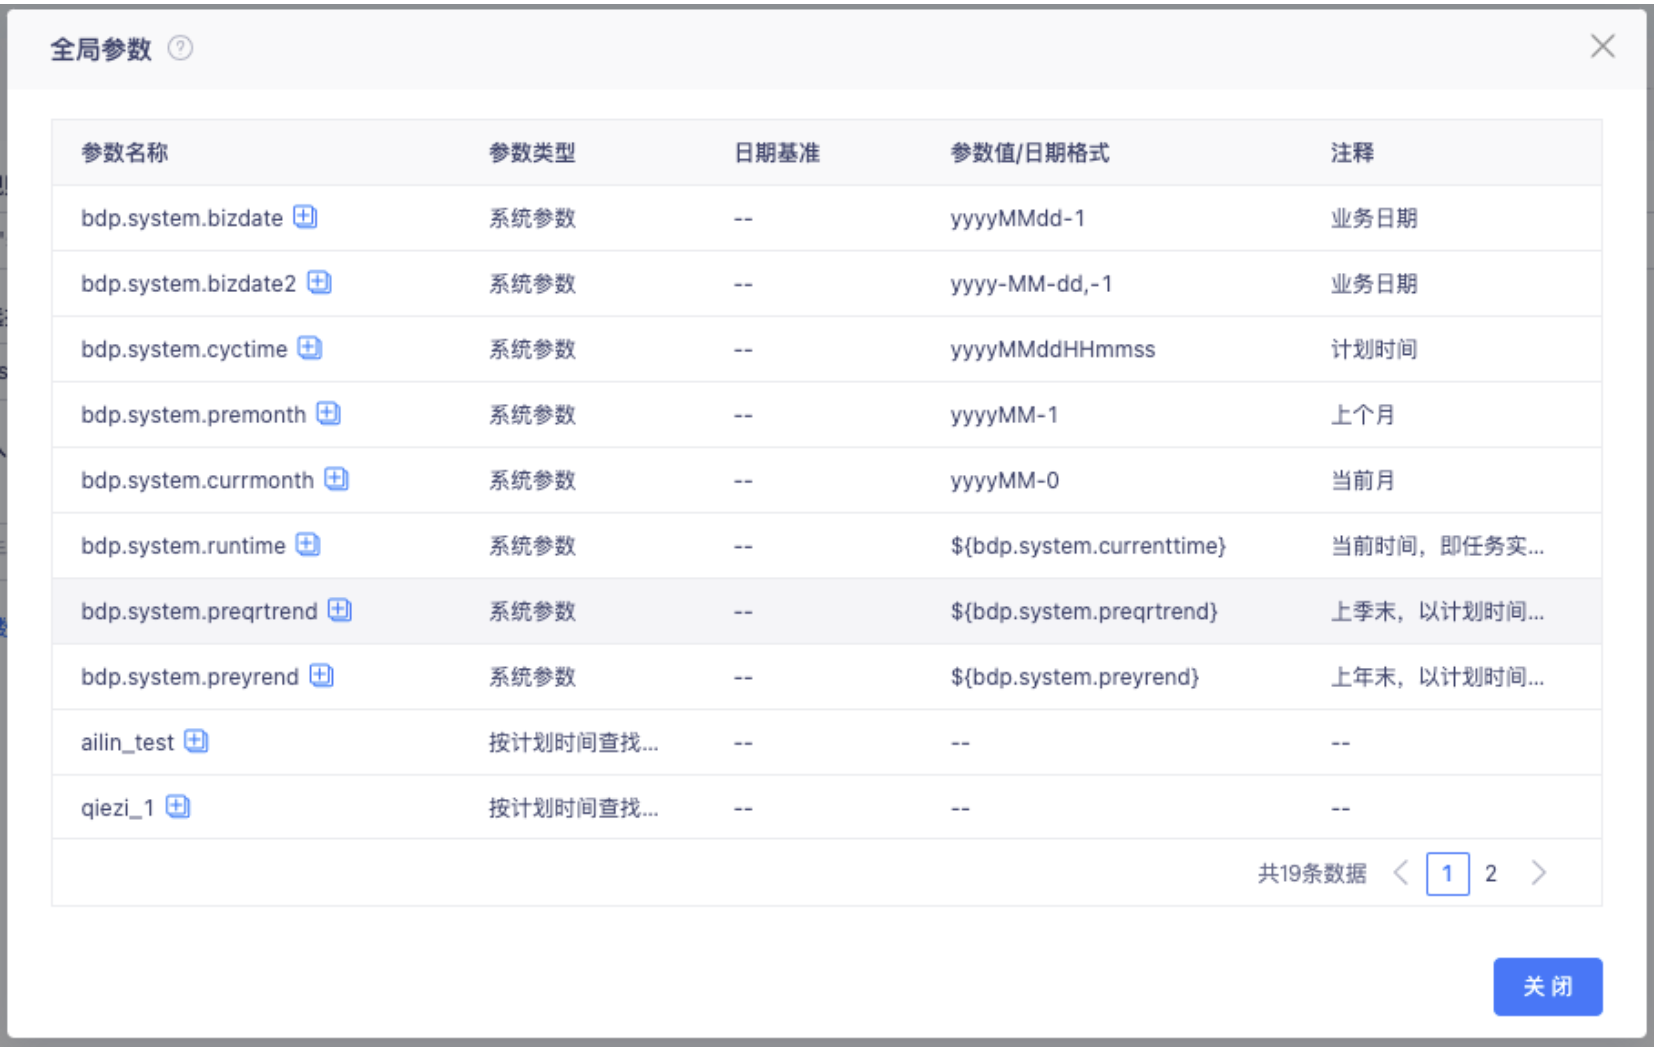Click the 当前月 comment cell
Screen dimensions: 1662x1058
[1362, 480]
